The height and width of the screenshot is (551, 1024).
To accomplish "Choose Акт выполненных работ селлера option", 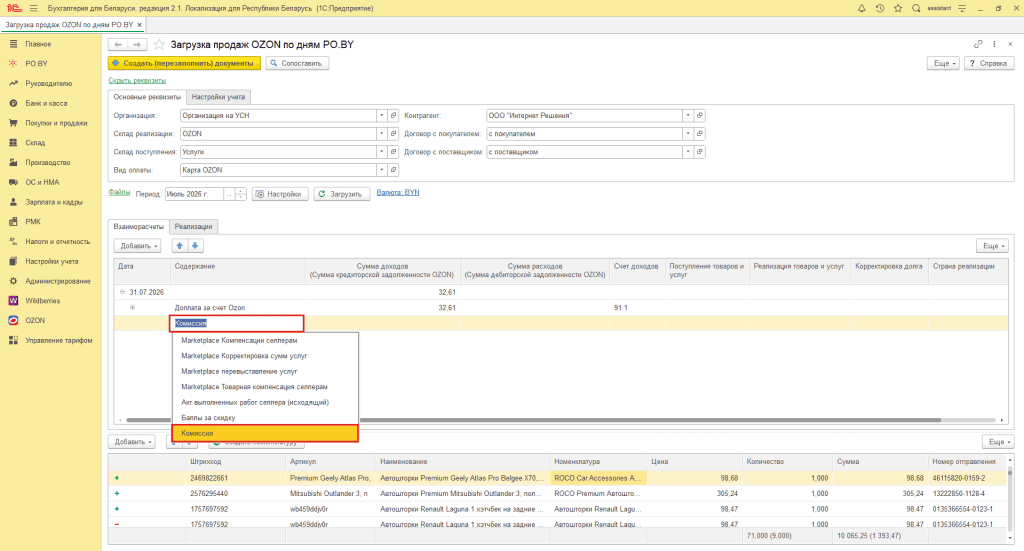I will click(265, 402).
